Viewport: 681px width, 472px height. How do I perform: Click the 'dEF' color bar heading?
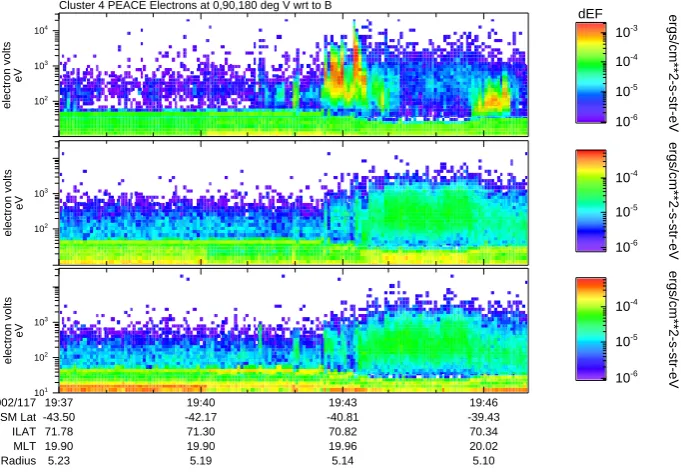[x=590, y=14]
